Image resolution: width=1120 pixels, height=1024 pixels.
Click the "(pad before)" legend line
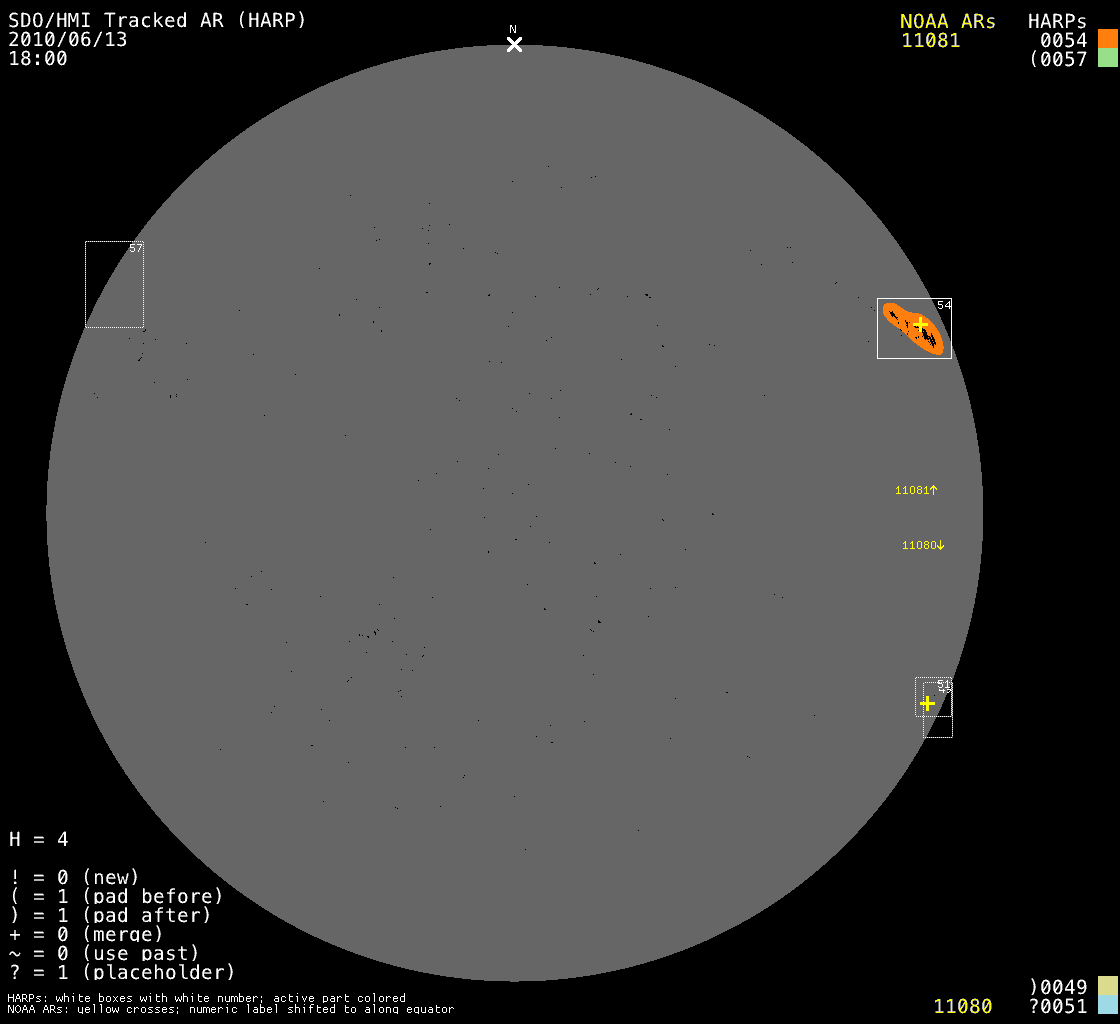[116, 896]
